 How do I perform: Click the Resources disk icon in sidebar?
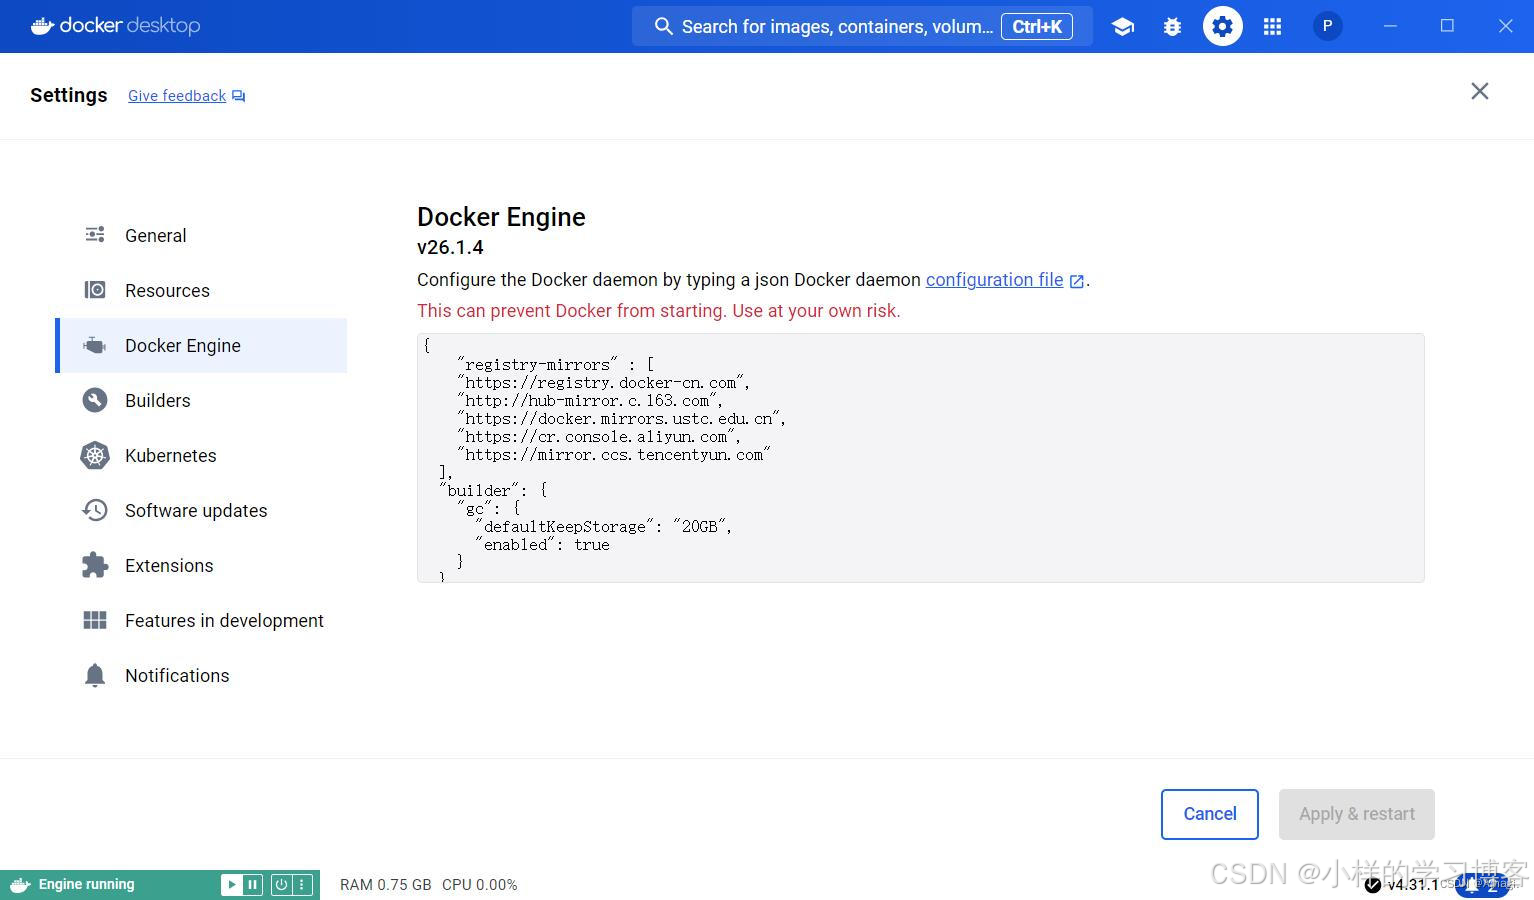[95, 290]
